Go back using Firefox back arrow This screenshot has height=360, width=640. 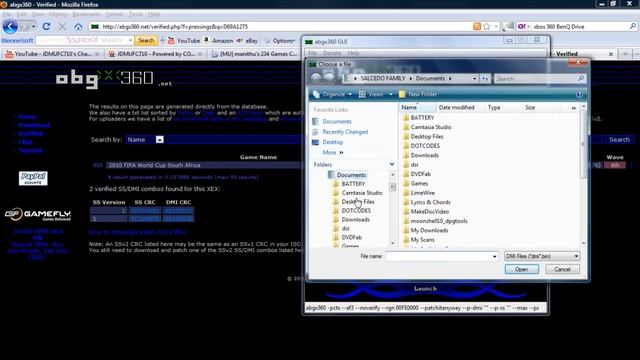tap(10, 27)
